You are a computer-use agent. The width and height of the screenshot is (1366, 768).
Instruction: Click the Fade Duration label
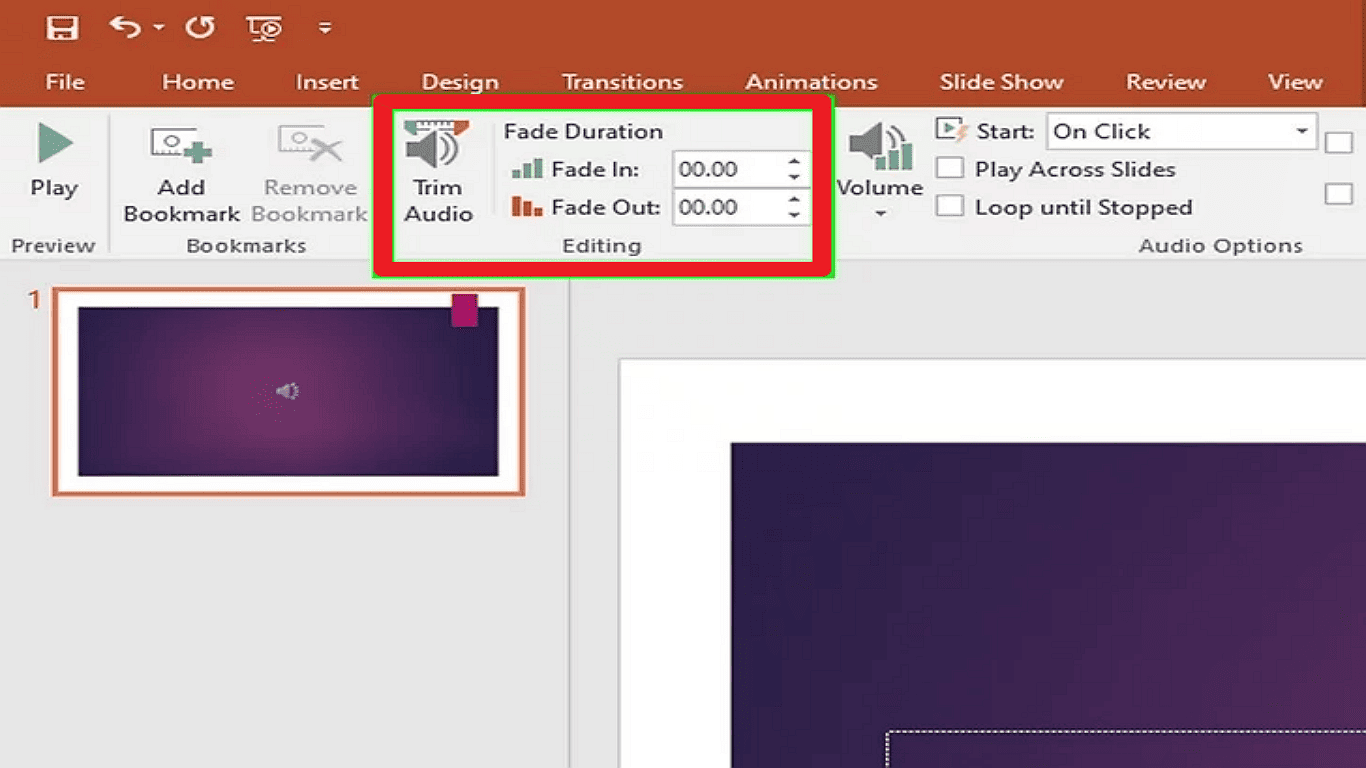pyautogui.click(x=583, y=131)
